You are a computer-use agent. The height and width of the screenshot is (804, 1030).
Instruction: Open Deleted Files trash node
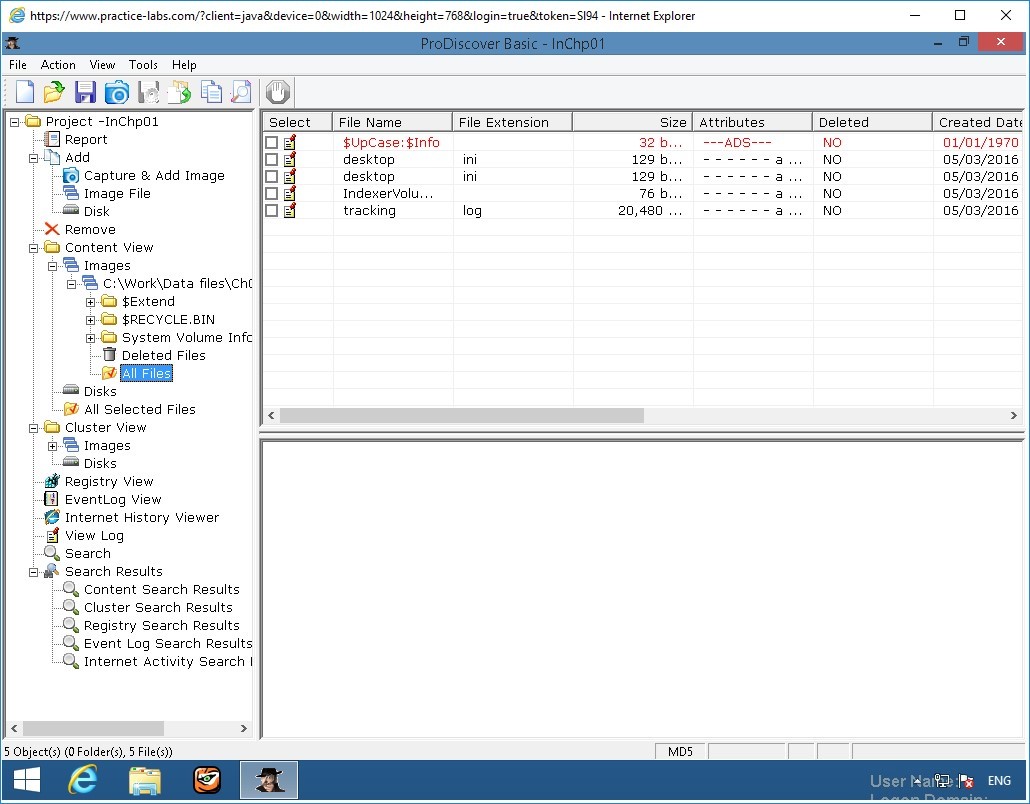[x=164, y=355]
